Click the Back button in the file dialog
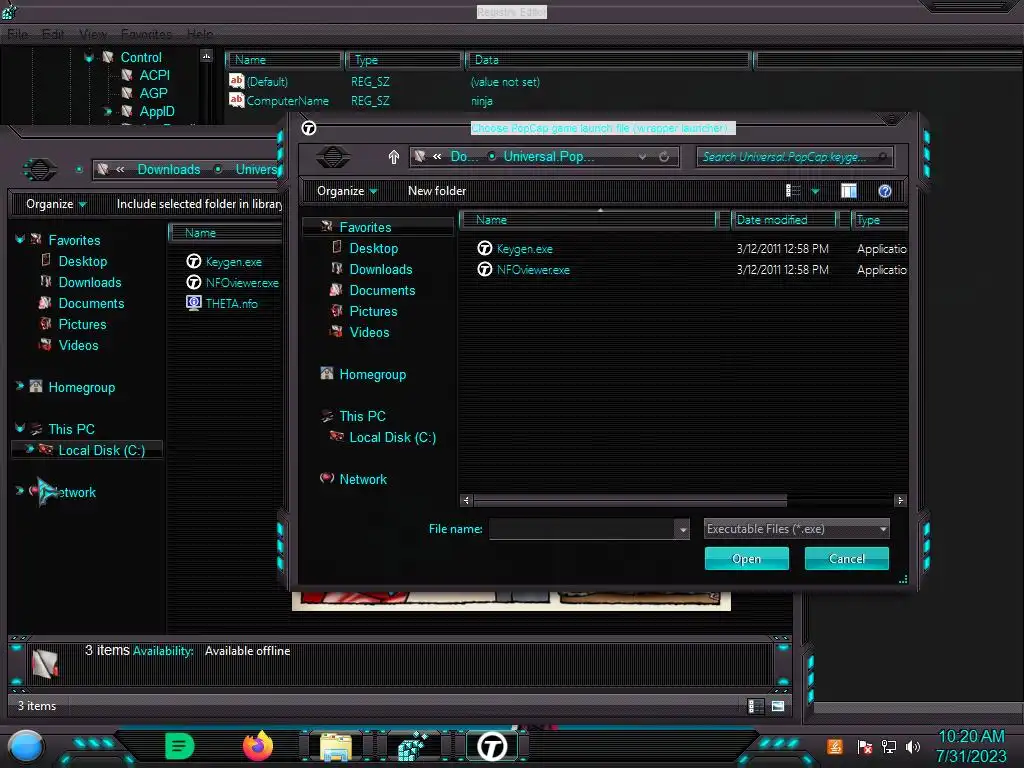The width and height of the screenshot is (1024, 768). 333,157
